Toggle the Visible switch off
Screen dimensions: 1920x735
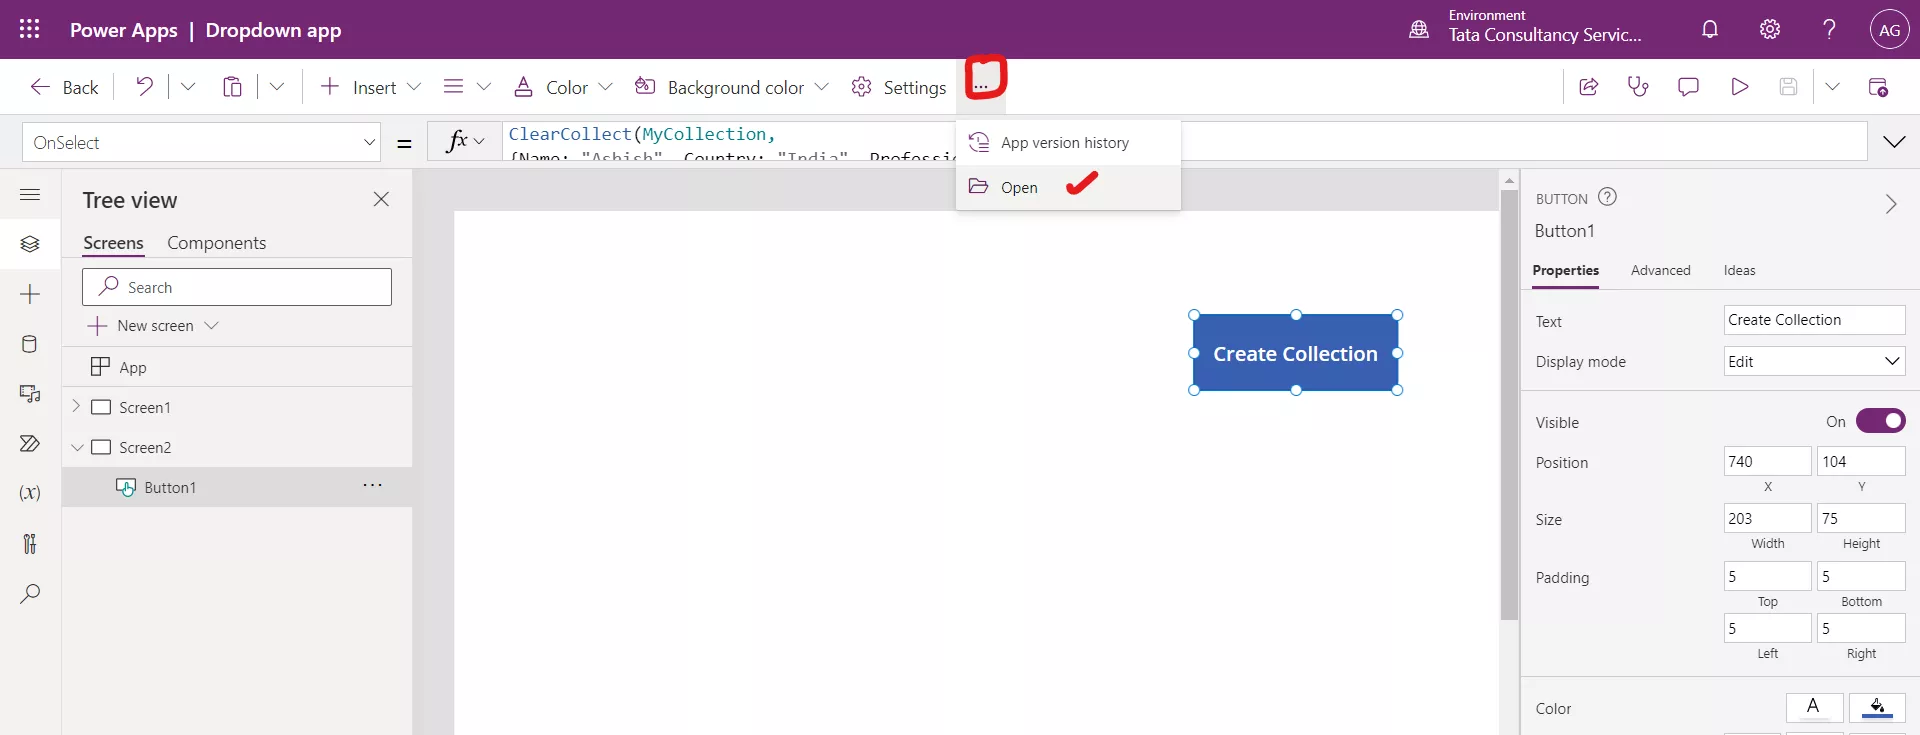1880,421
